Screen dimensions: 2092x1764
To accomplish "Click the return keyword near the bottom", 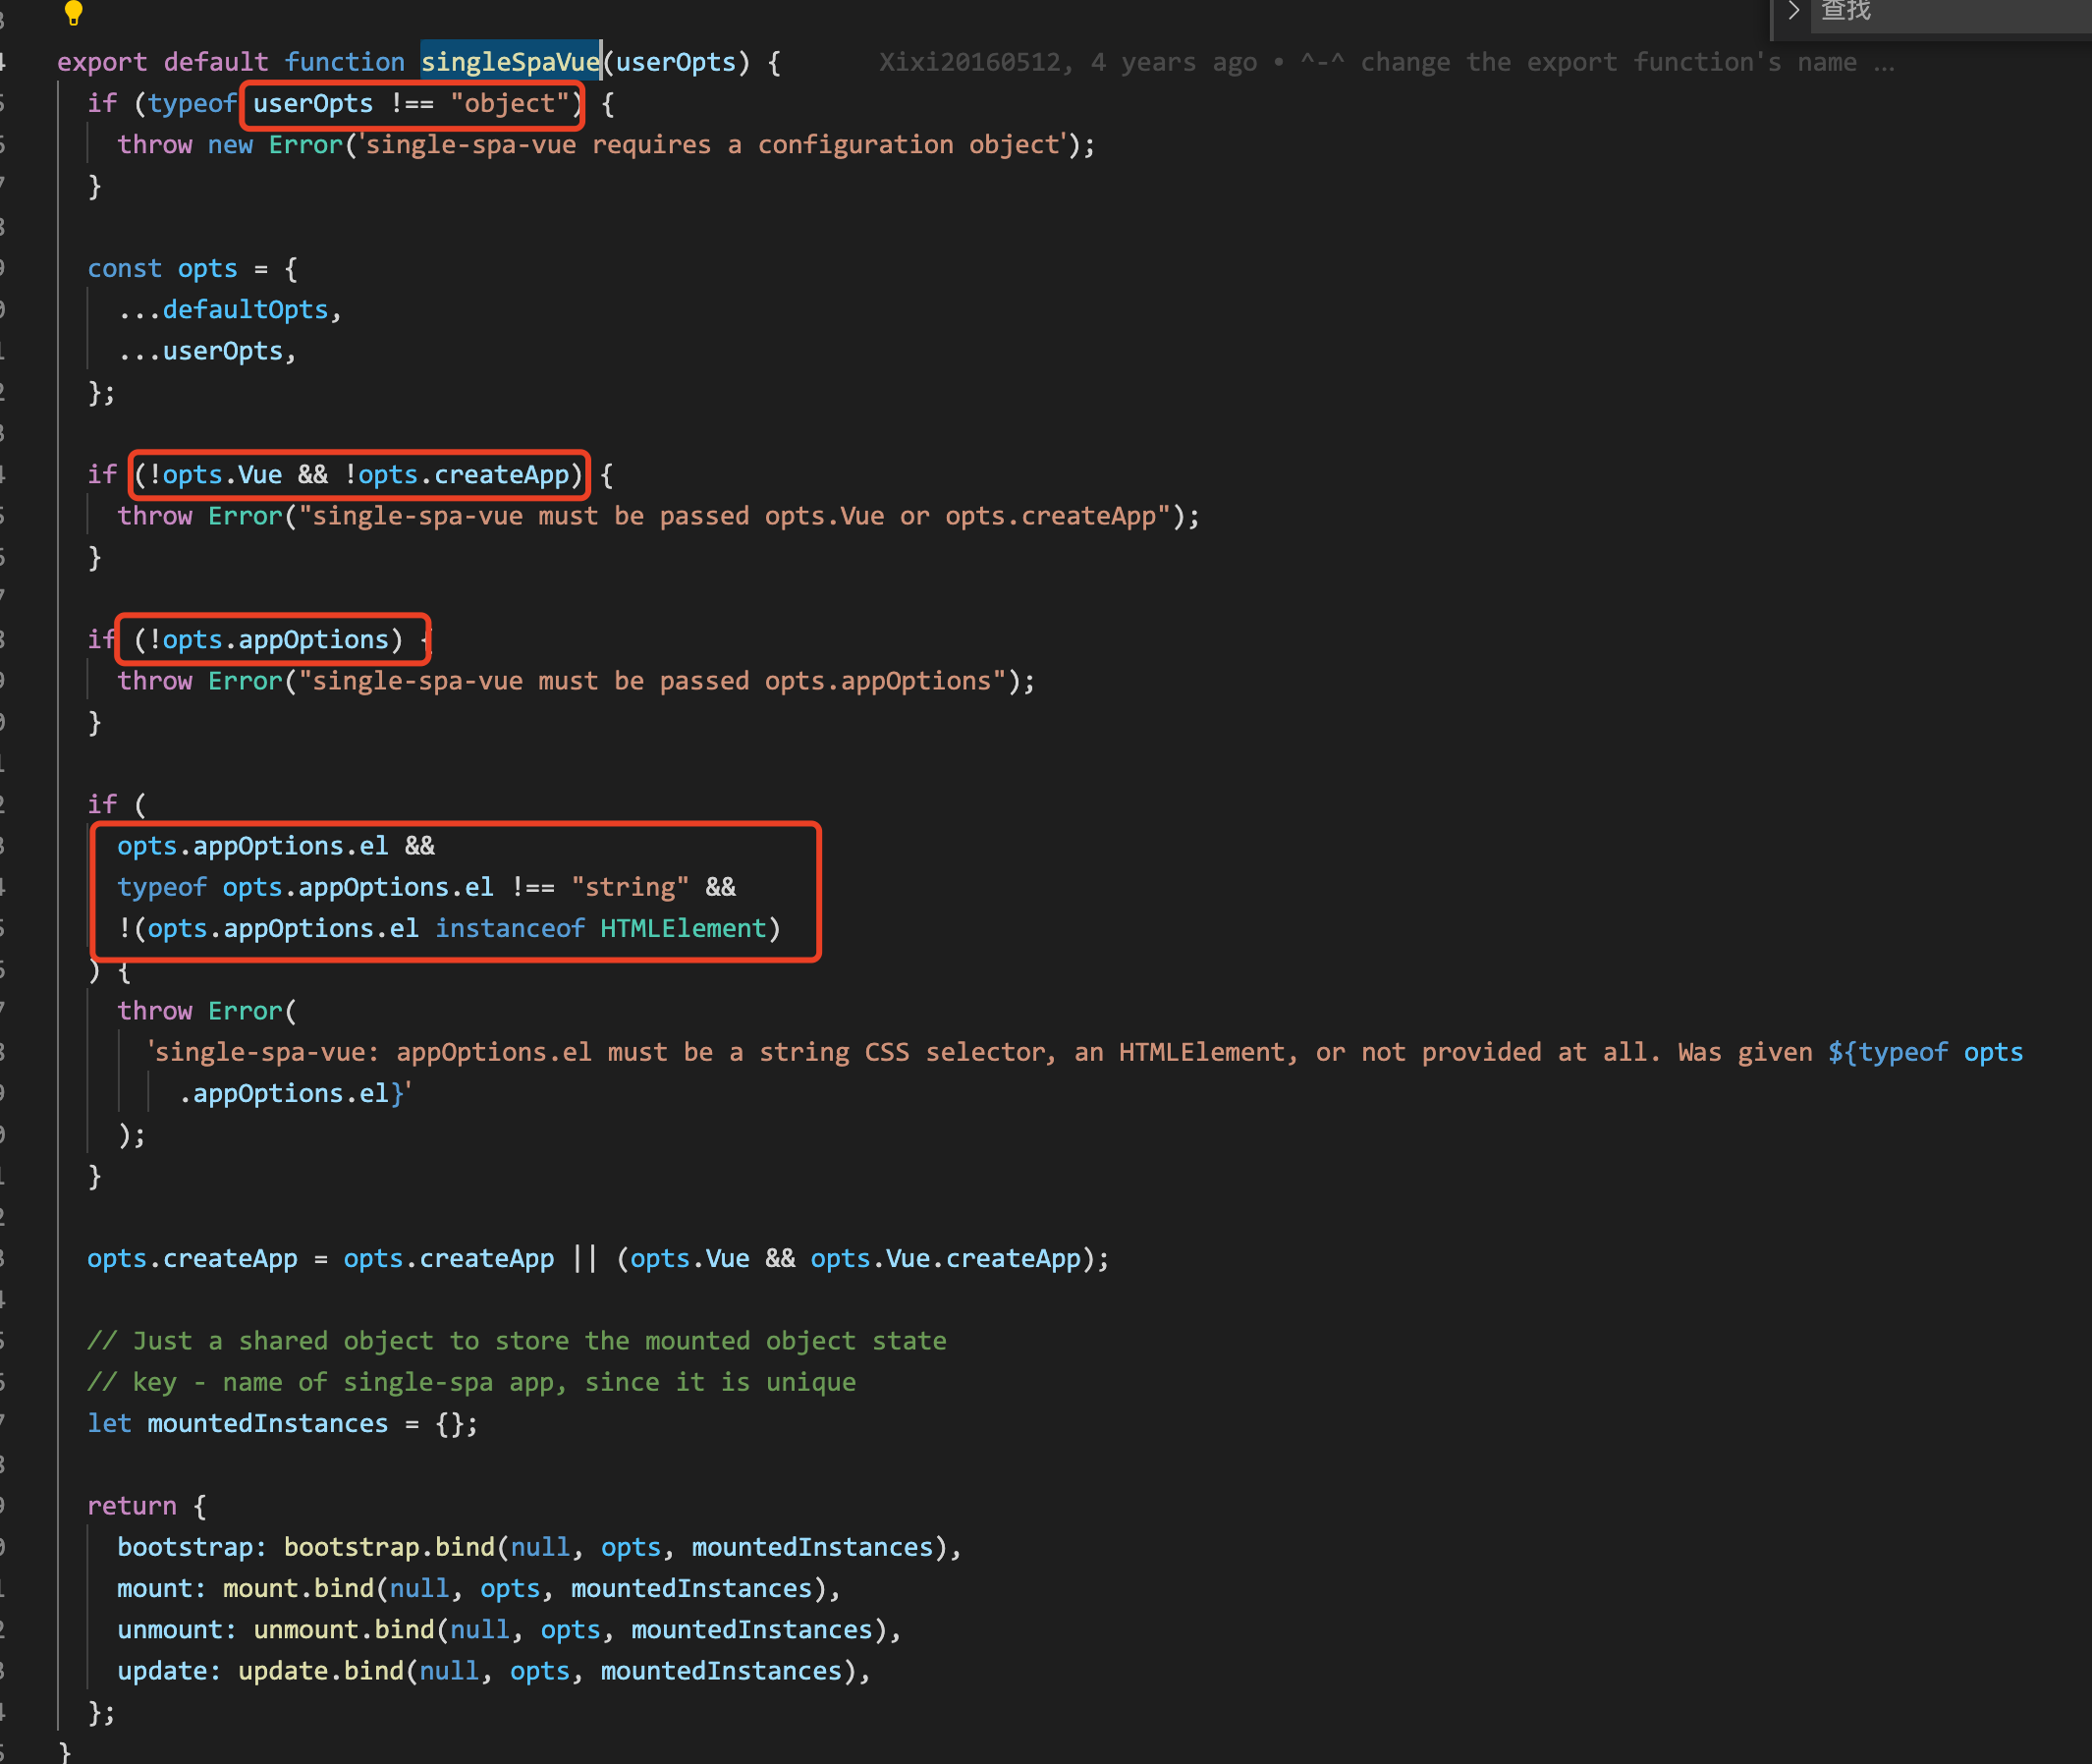I will click(x=131, y=1506).
